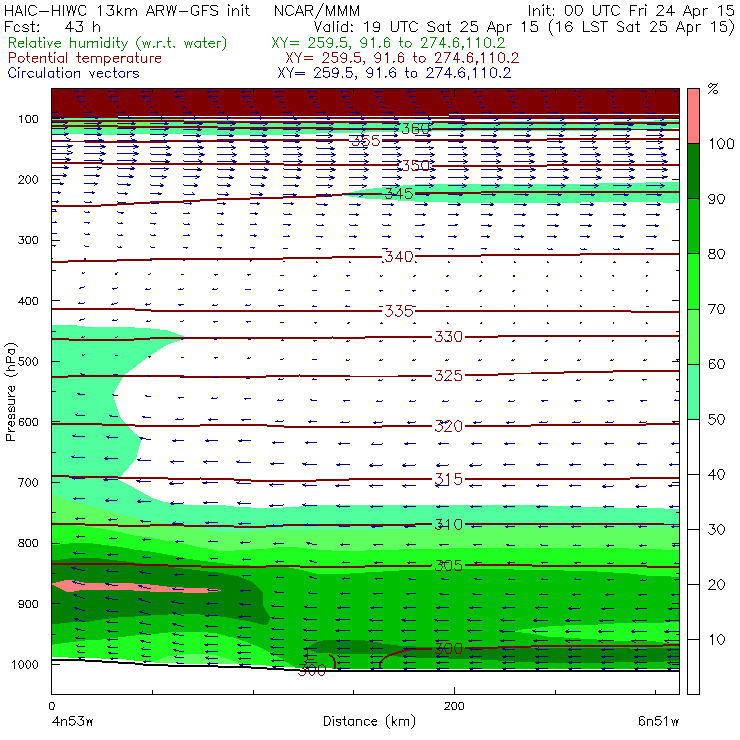Click the 'Fcst: 43 h' forecast hour text
The image size is (740, 740).
click(52, 26)
